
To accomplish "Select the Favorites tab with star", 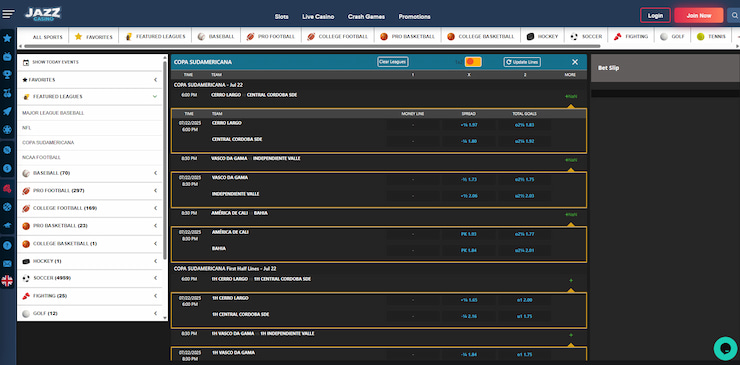I will pyautogui.click(x=93, y=36).
